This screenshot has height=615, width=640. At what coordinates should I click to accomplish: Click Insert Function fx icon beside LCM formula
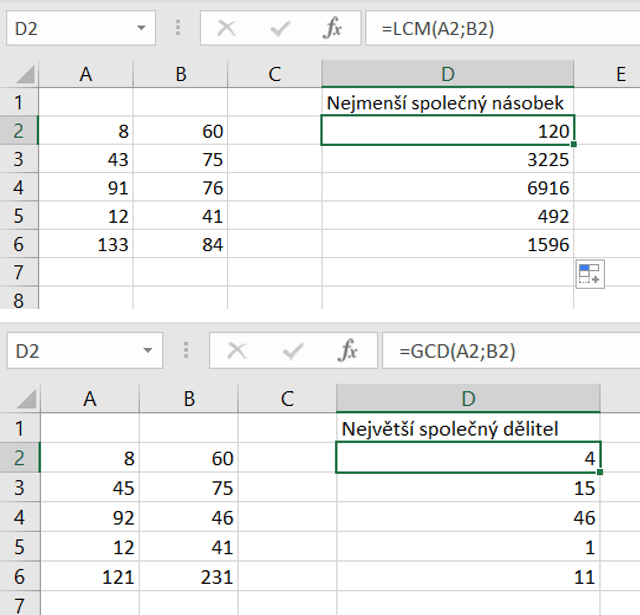[332, 29]
